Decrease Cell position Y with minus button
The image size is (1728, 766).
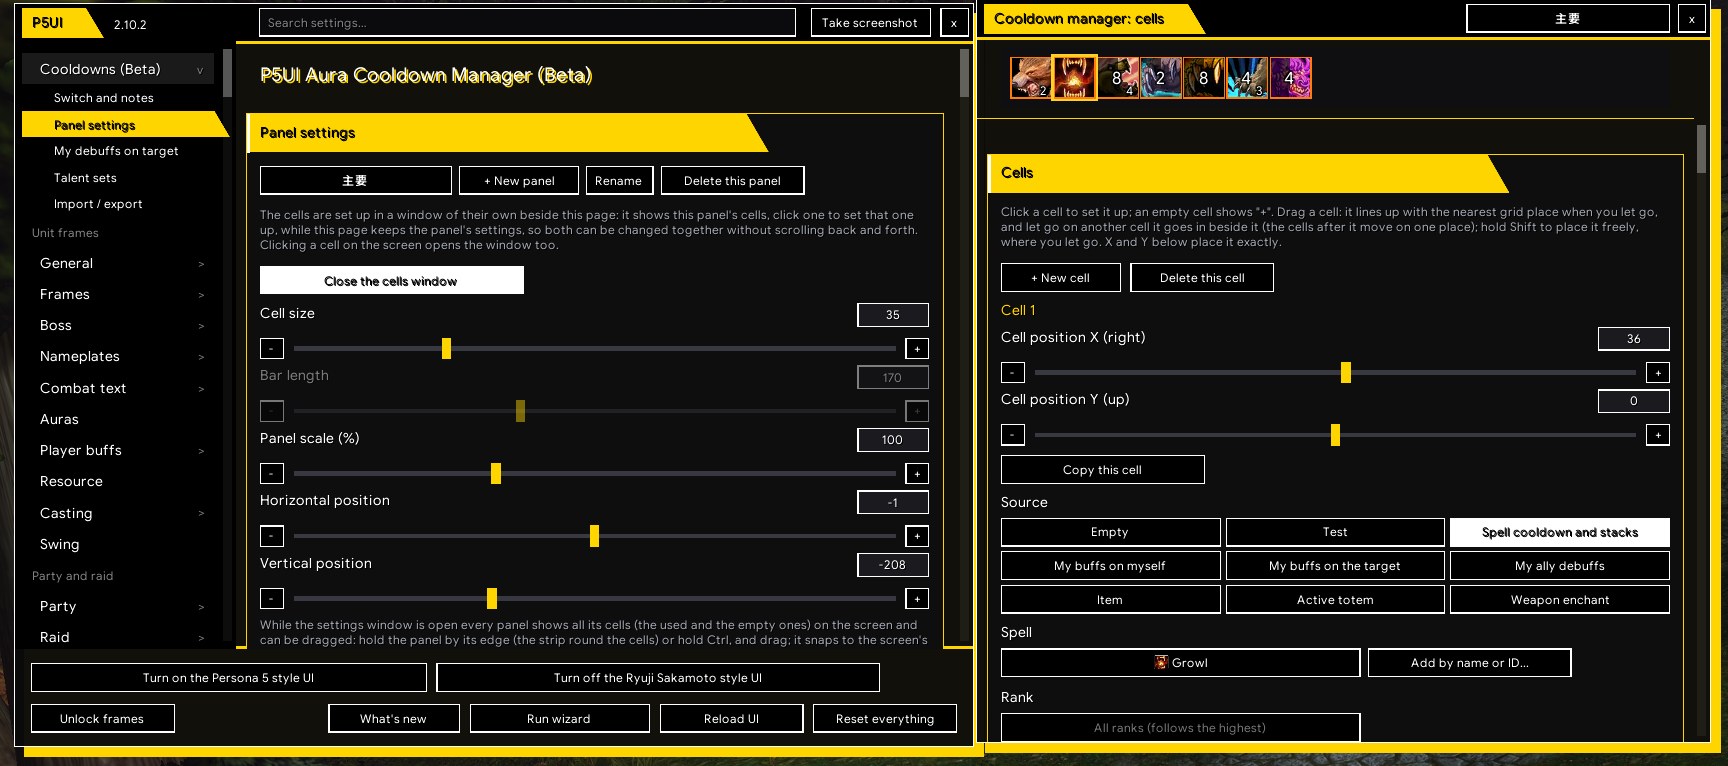pos(1013,435)
